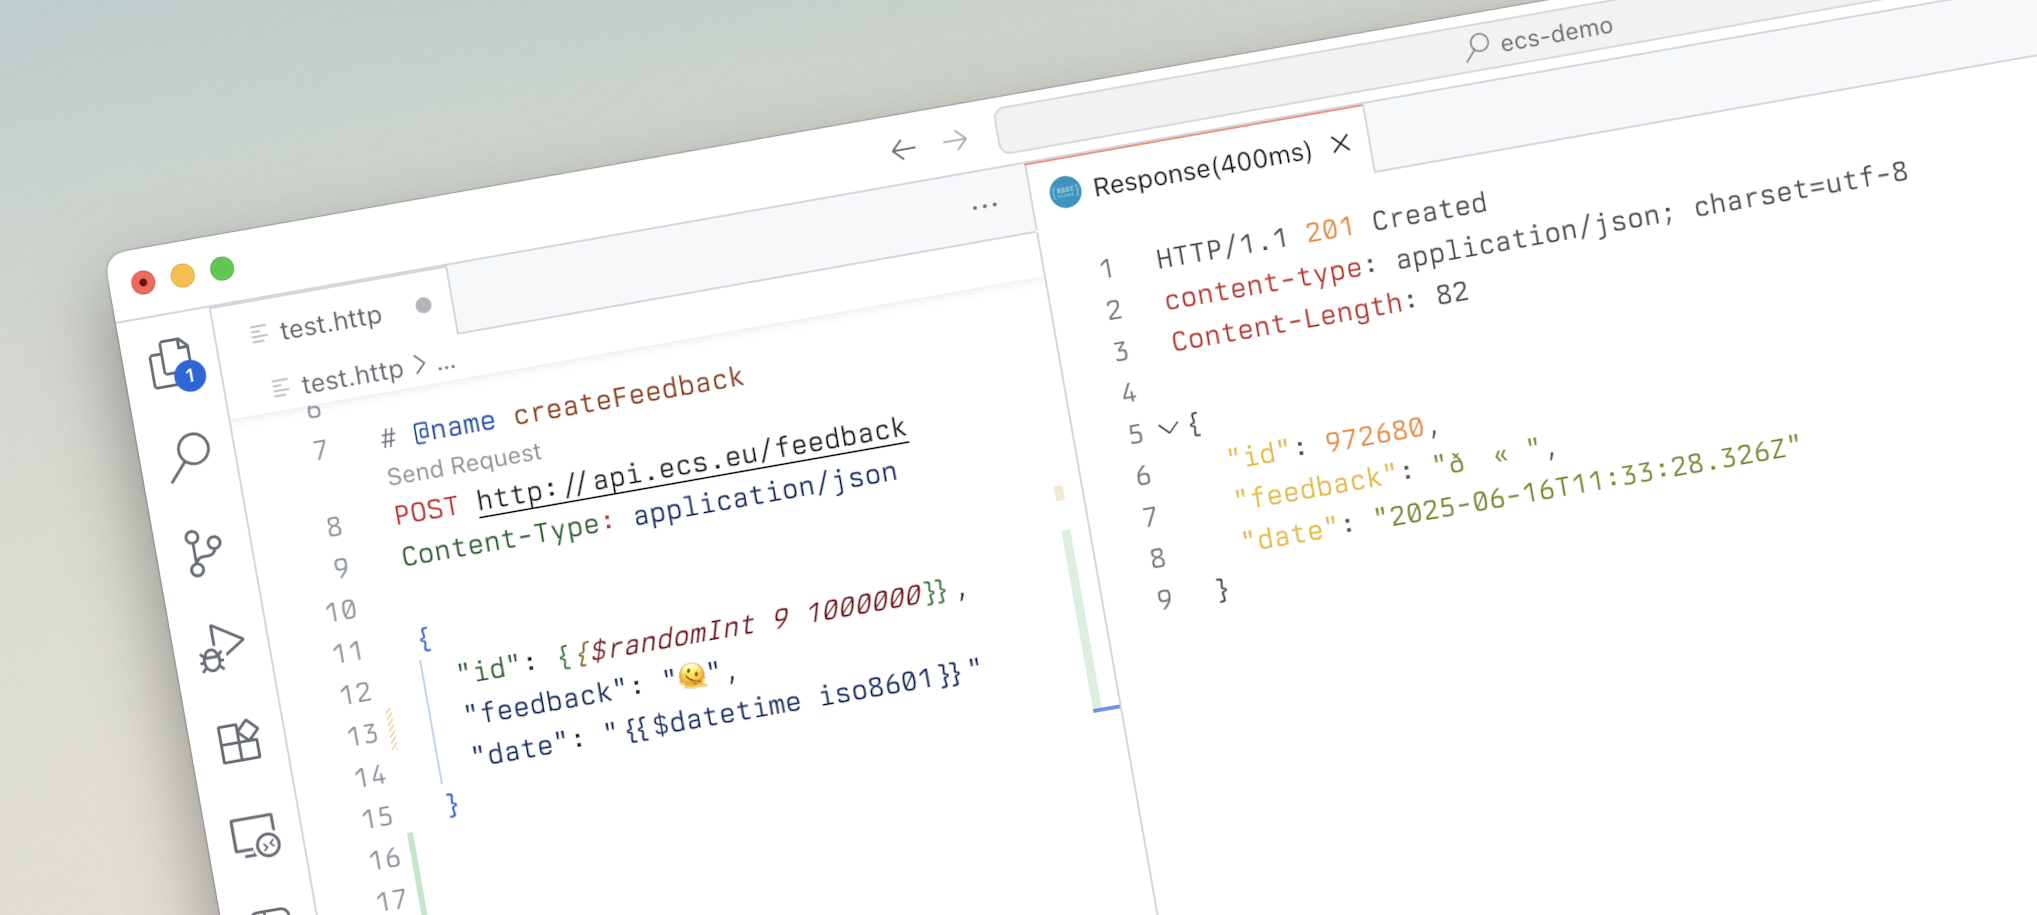Open the Remote Explorer view

255,836
